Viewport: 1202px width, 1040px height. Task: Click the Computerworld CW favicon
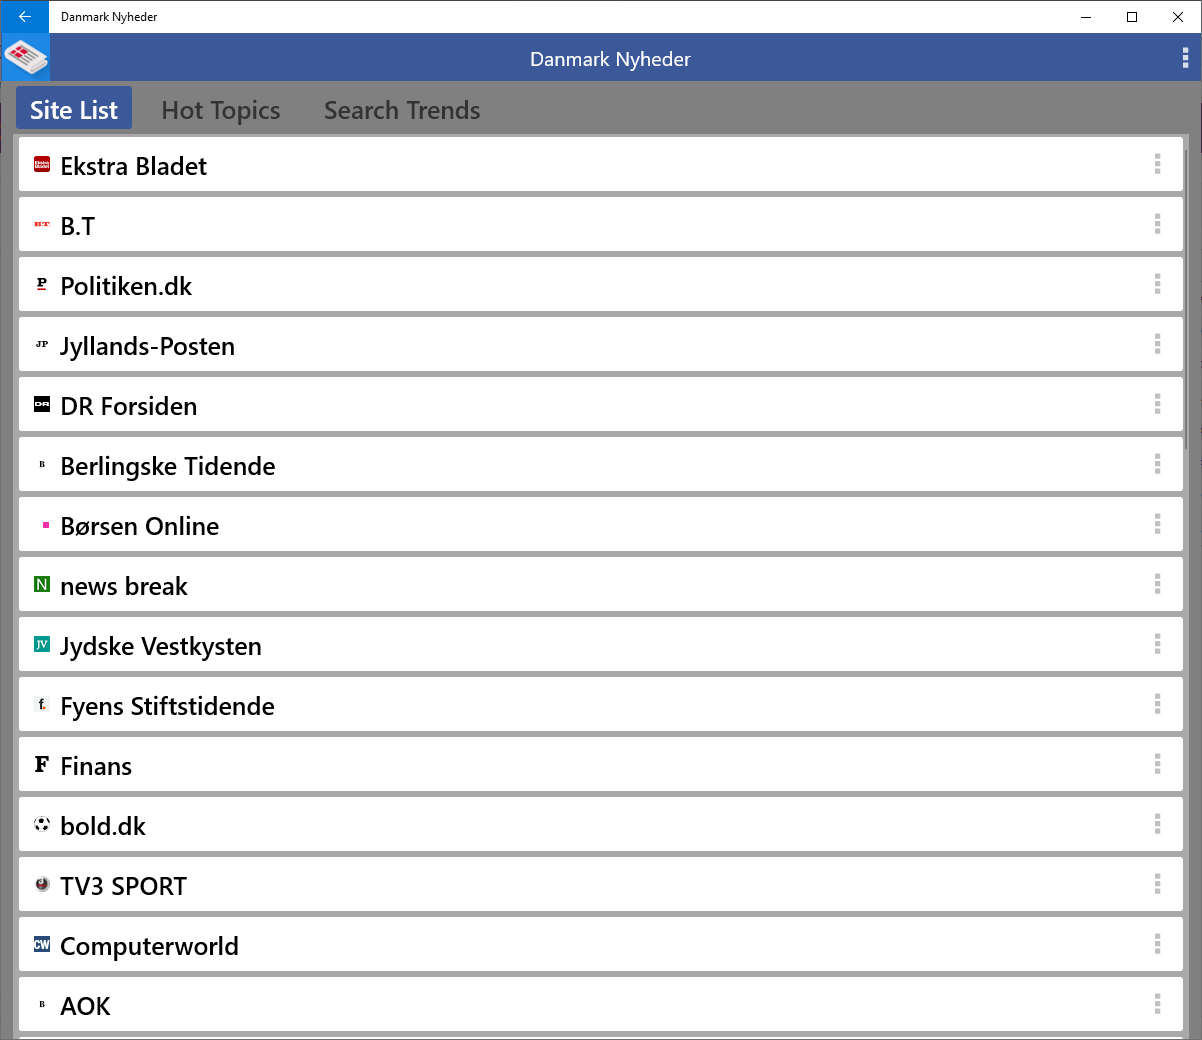click(x=42, y=944)
